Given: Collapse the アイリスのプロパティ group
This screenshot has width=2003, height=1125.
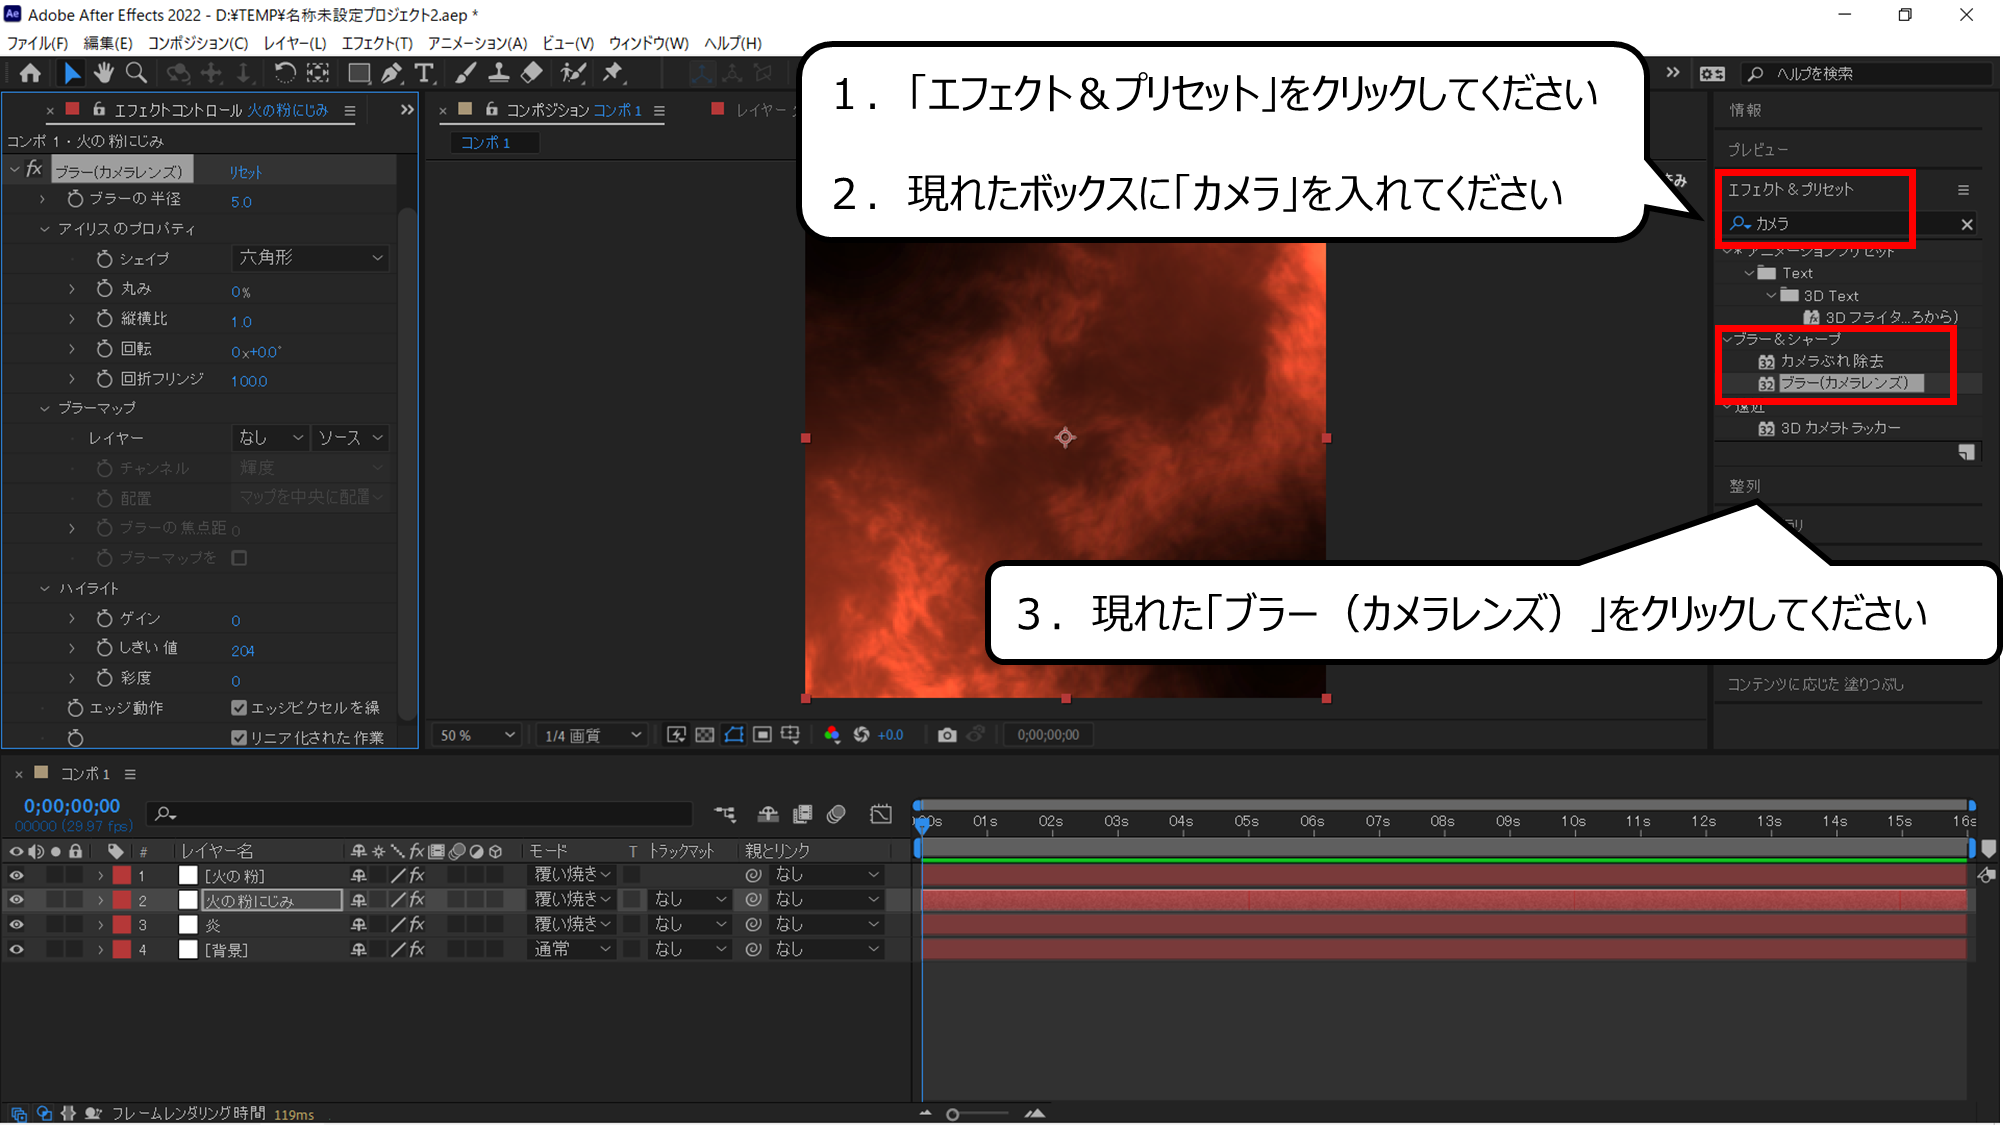Looking at the screenshot, I should coord(44,229).
